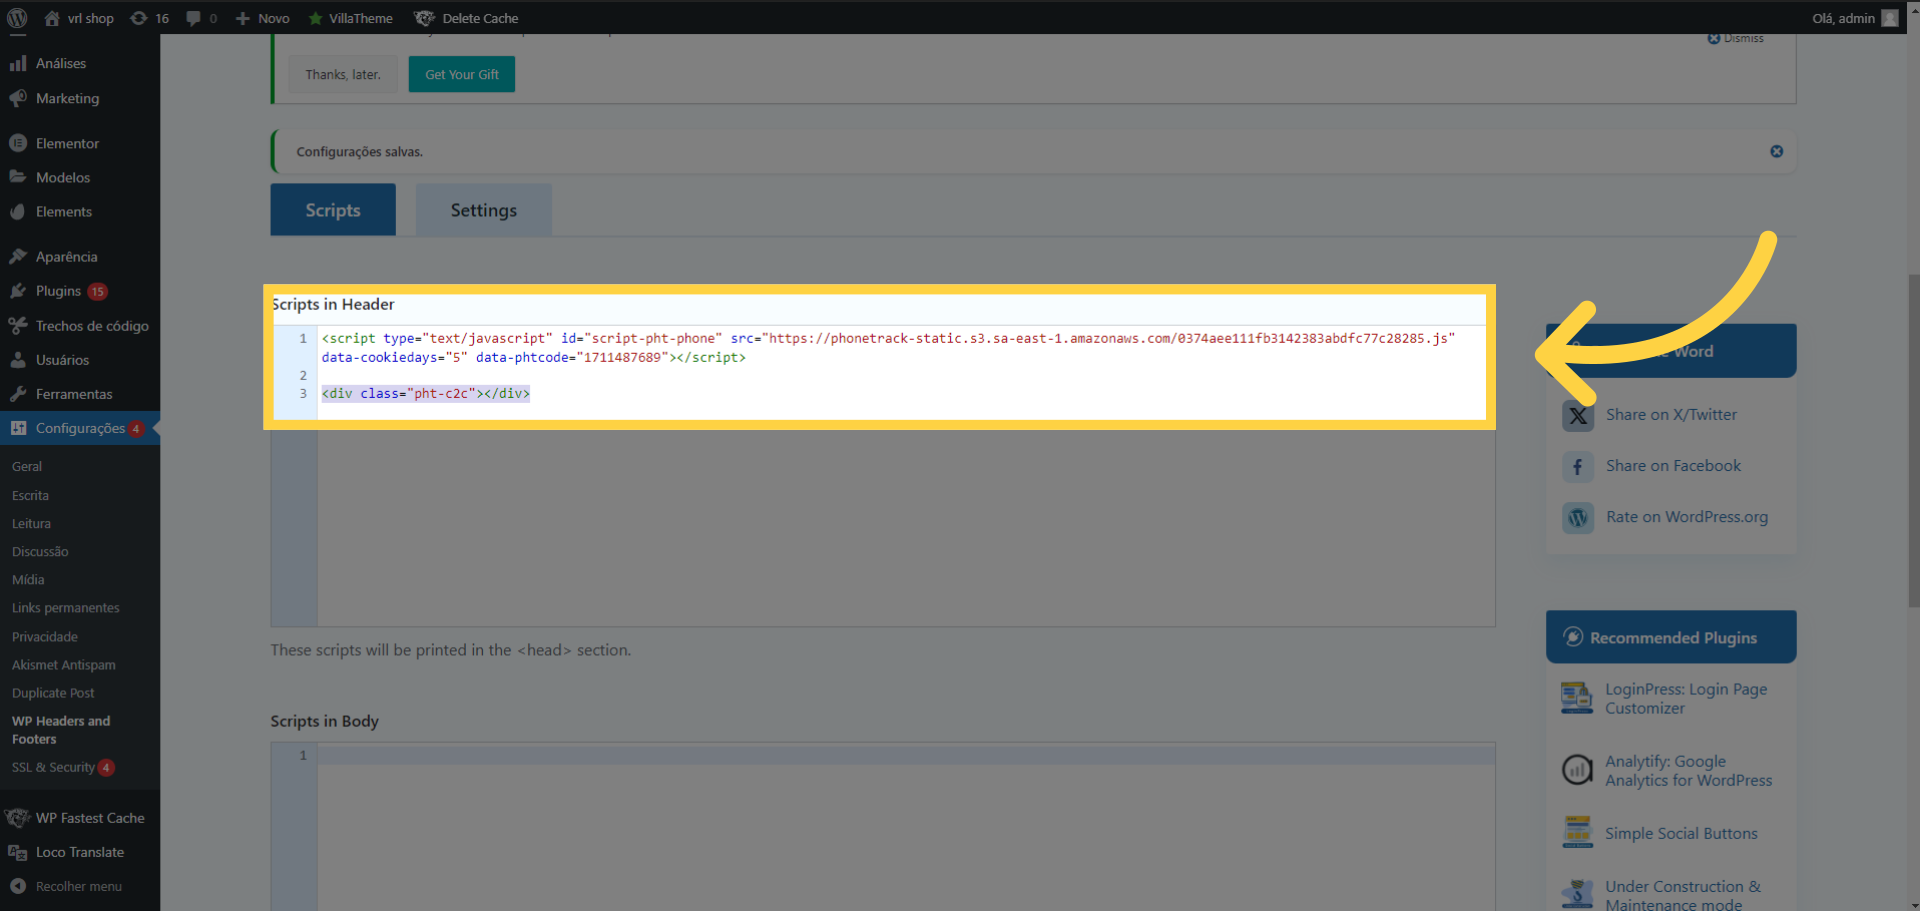Dismiss the Configurações salvas notice
Viewport: 1920px width, 911px height.
tap(1776, 151)
